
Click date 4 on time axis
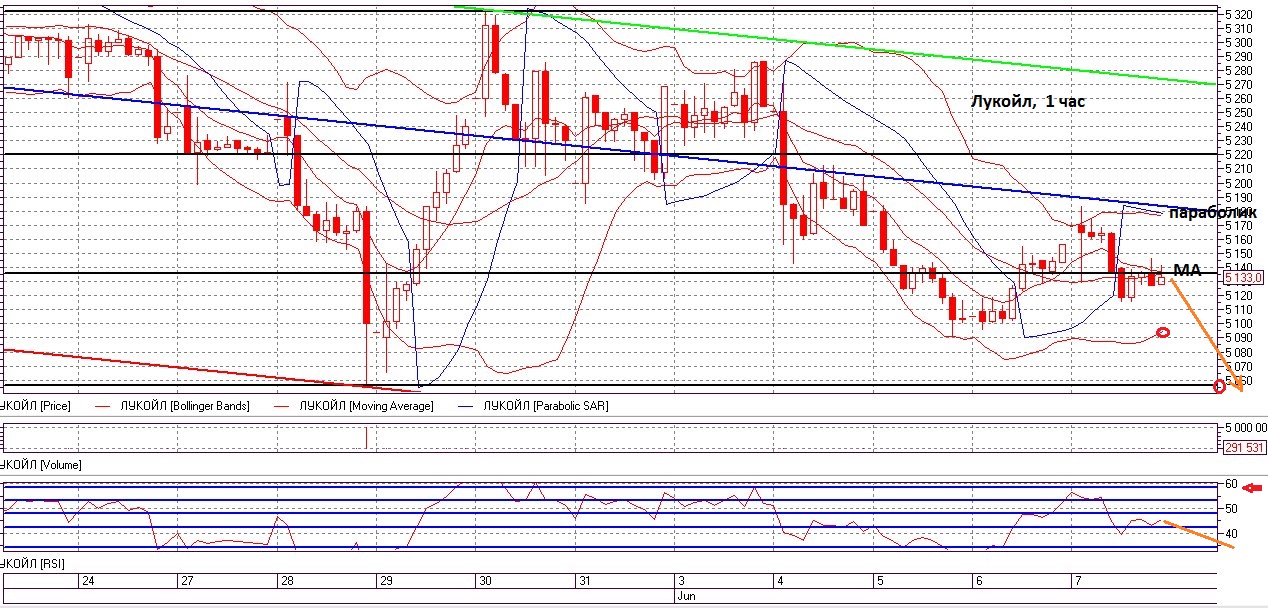[x=780, y=580]
